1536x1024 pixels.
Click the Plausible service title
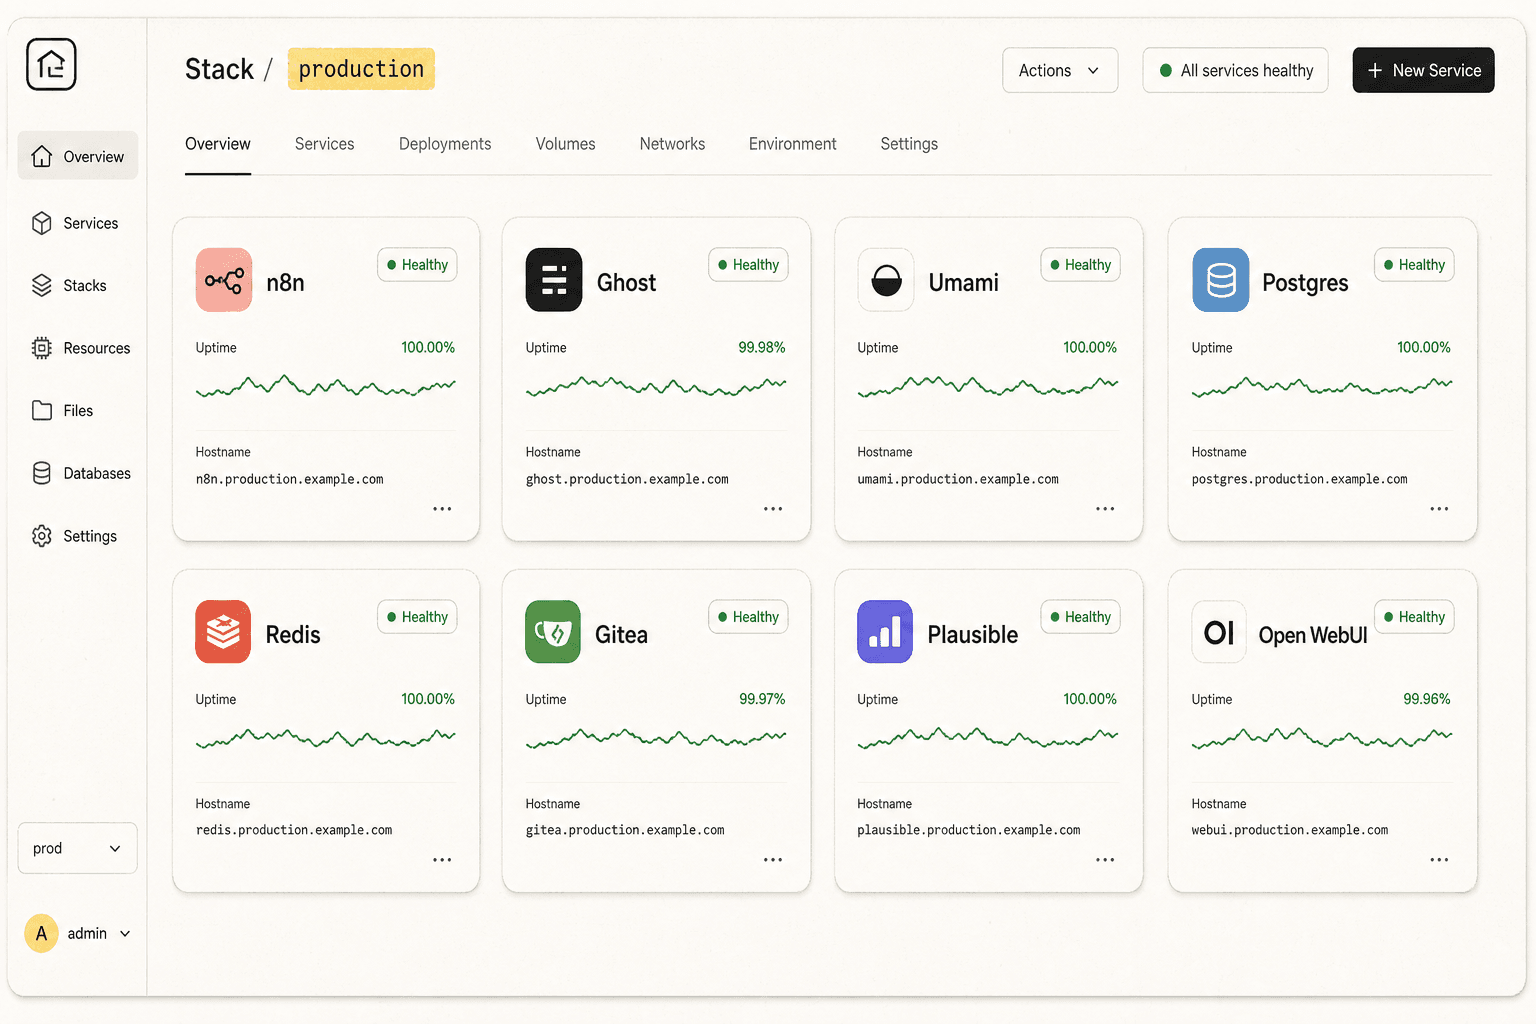tap(973, 634)
